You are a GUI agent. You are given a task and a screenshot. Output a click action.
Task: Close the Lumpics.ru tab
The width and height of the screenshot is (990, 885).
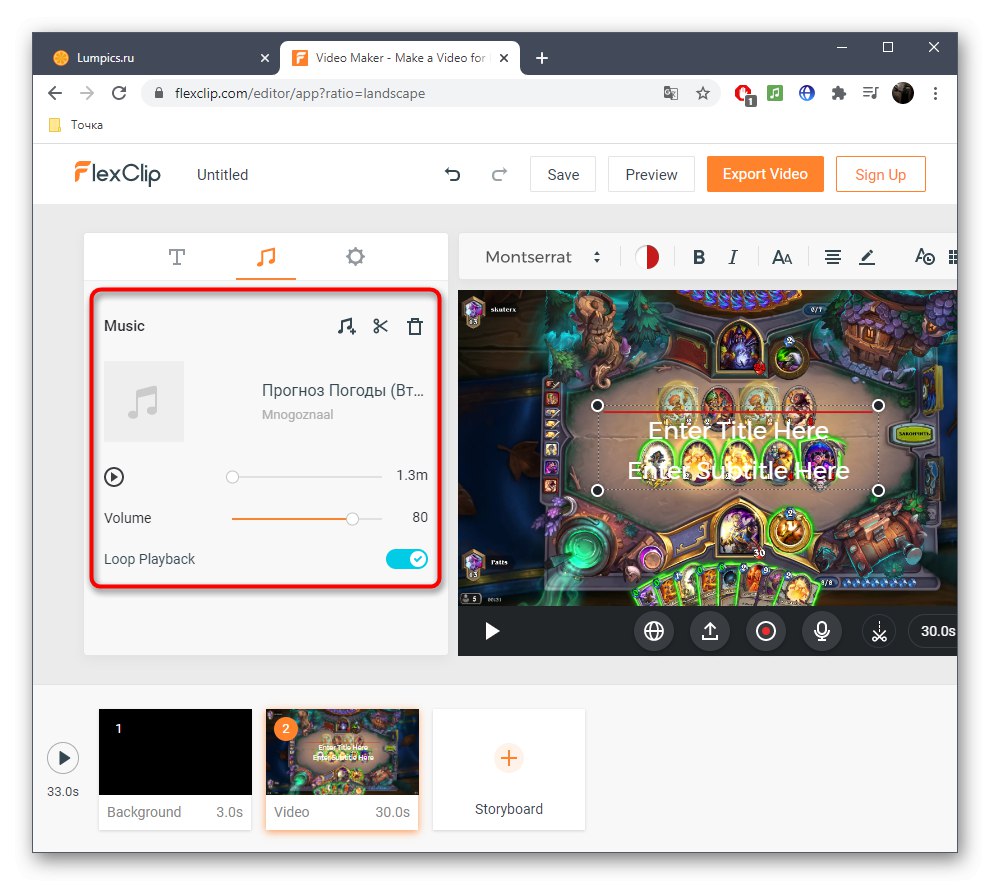click(265, 58)
